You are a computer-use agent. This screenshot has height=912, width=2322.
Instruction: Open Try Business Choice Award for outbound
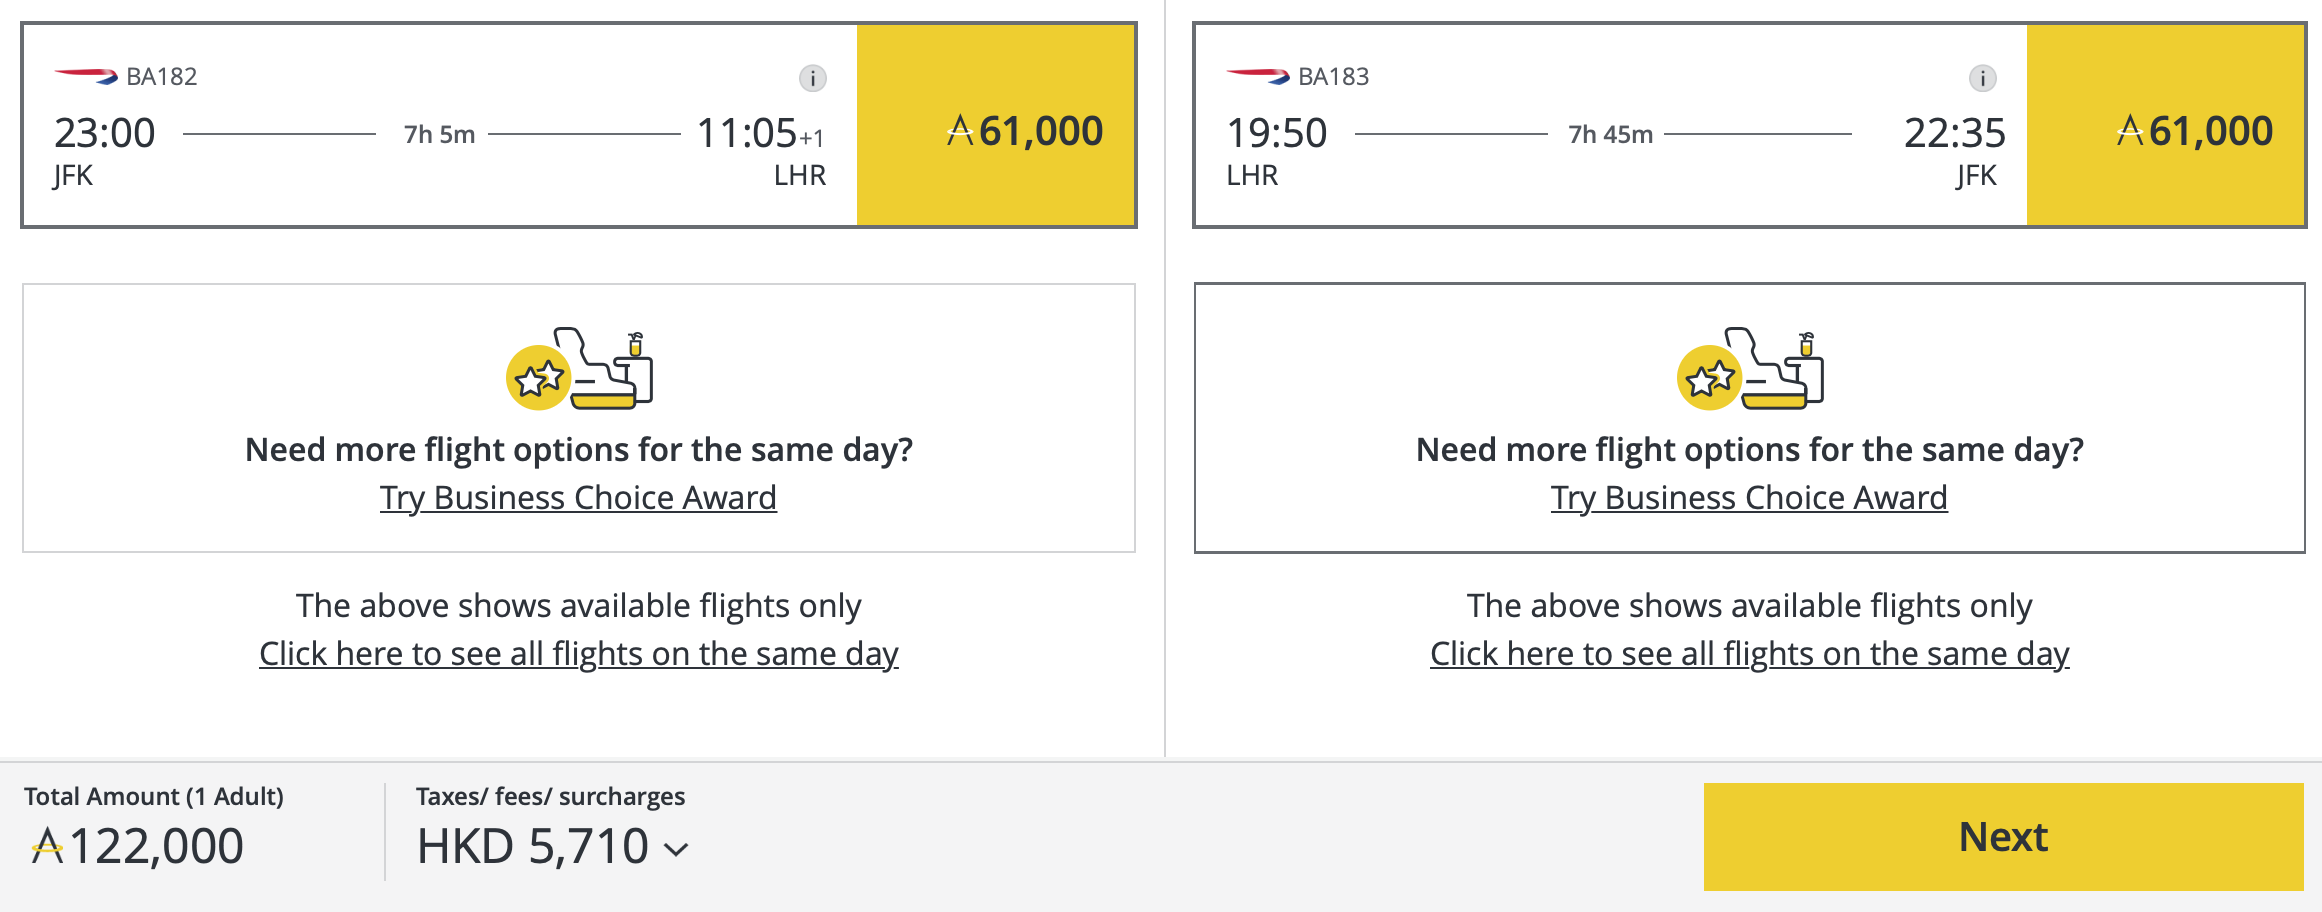[x=578, y=498]
